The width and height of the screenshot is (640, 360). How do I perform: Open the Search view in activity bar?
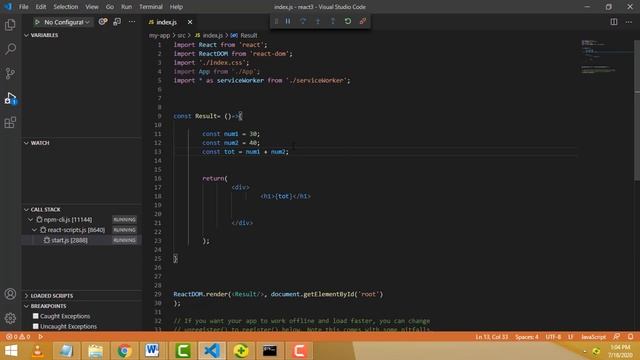tap(10, 49)
